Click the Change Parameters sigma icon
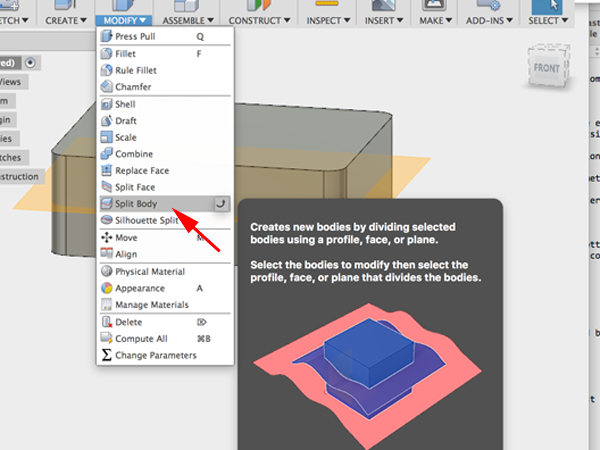Image resolution: width=600 pixels, height=450 pixels. pos(106,355)
